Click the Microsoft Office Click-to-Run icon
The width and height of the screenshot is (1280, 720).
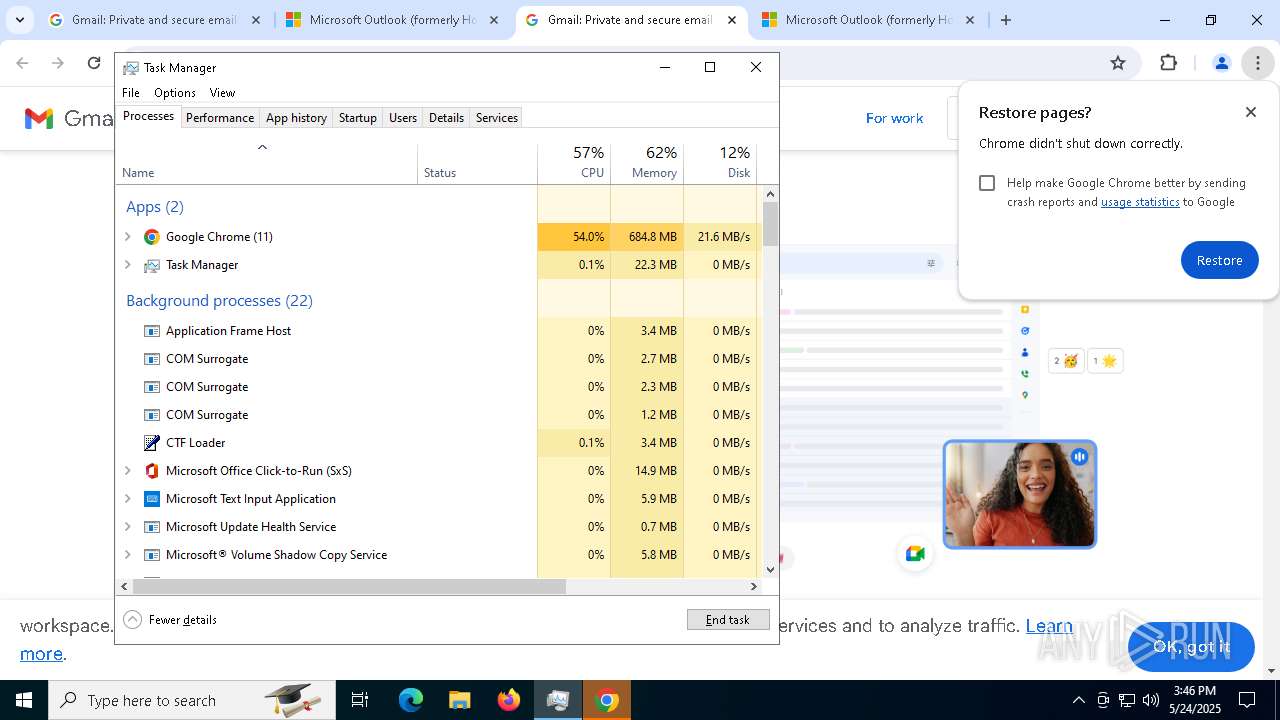point(152,471)
